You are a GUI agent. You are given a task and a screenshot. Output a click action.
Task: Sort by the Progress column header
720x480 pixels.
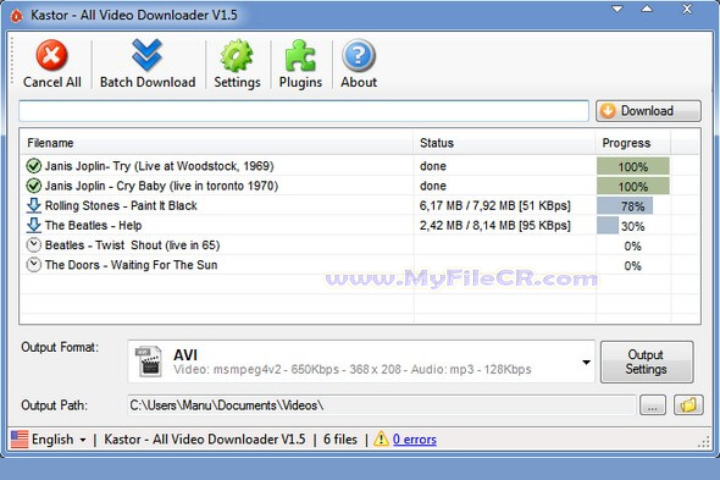click(x=633, y=143)
